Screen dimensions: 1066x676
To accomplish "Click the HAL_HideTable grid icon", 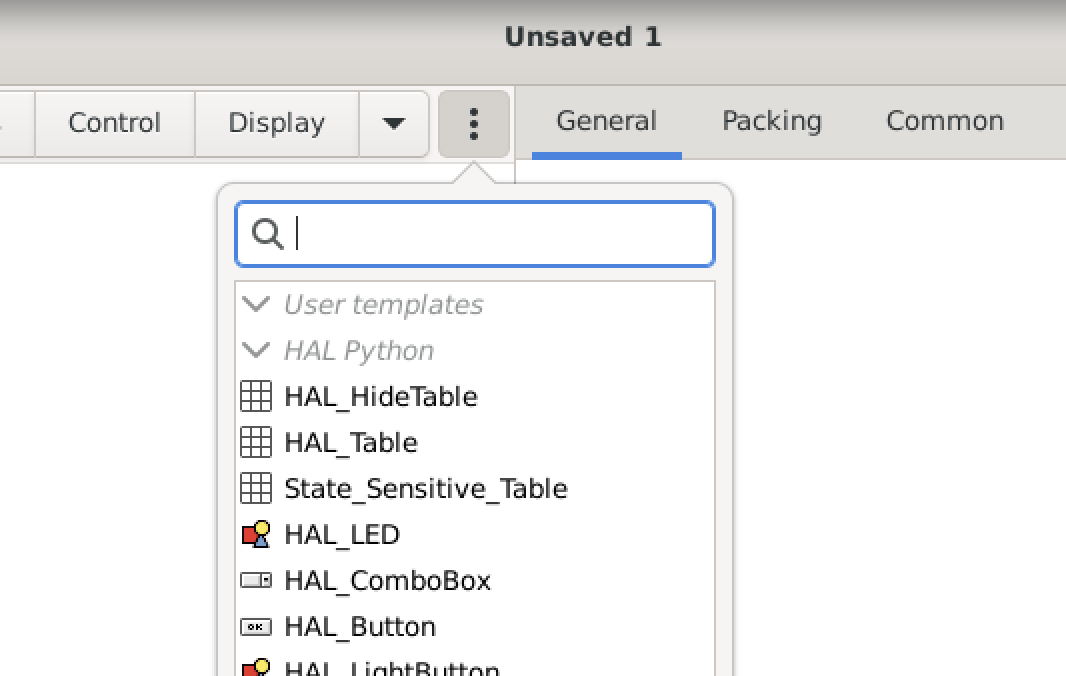I will 256,396.
